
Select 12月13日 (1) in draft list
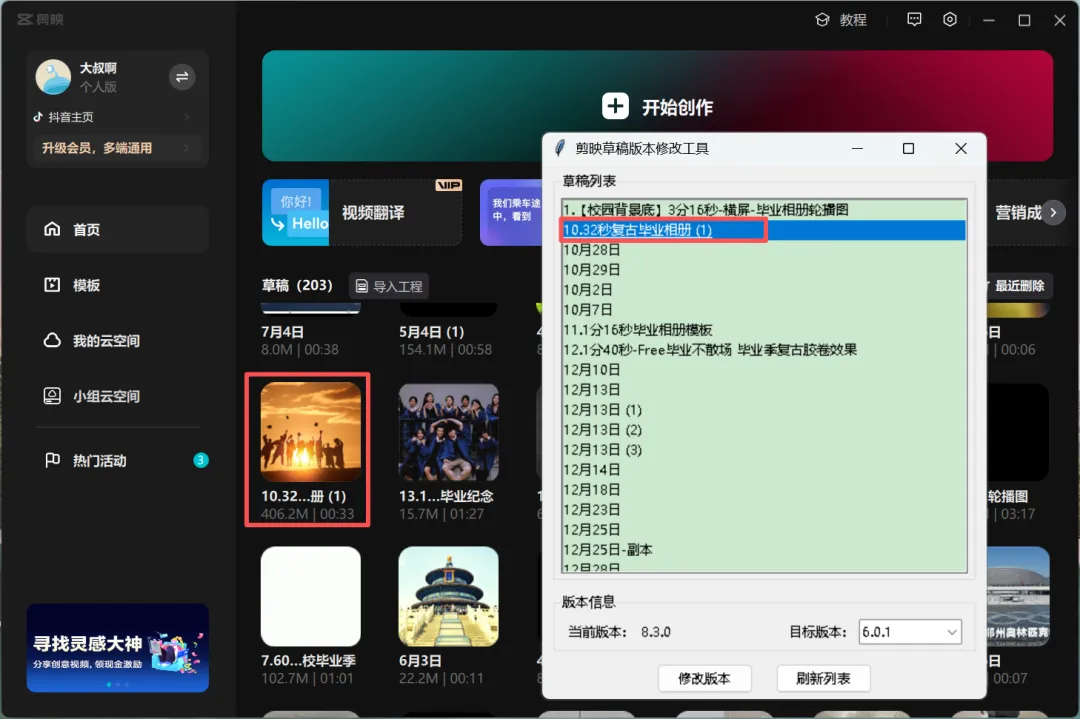[764, 410]
